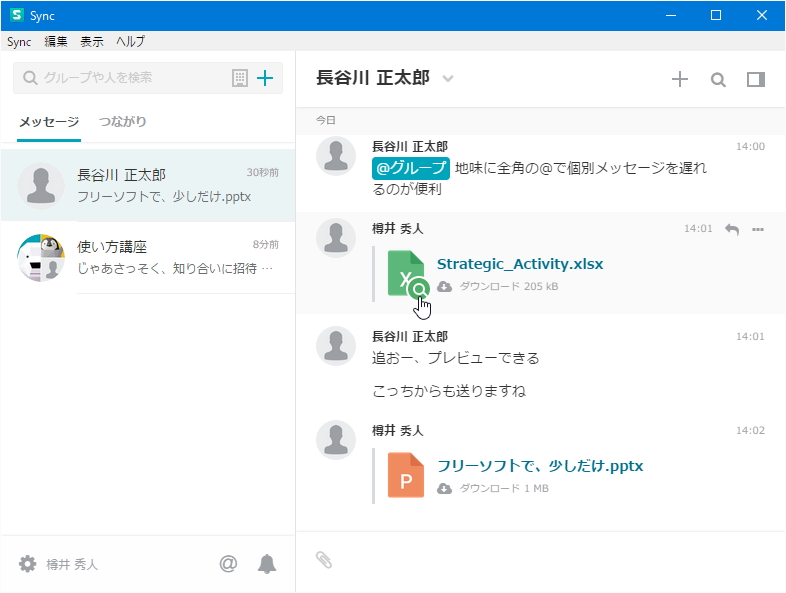Click the search magnifier icon in left panel

pos(30,78)
